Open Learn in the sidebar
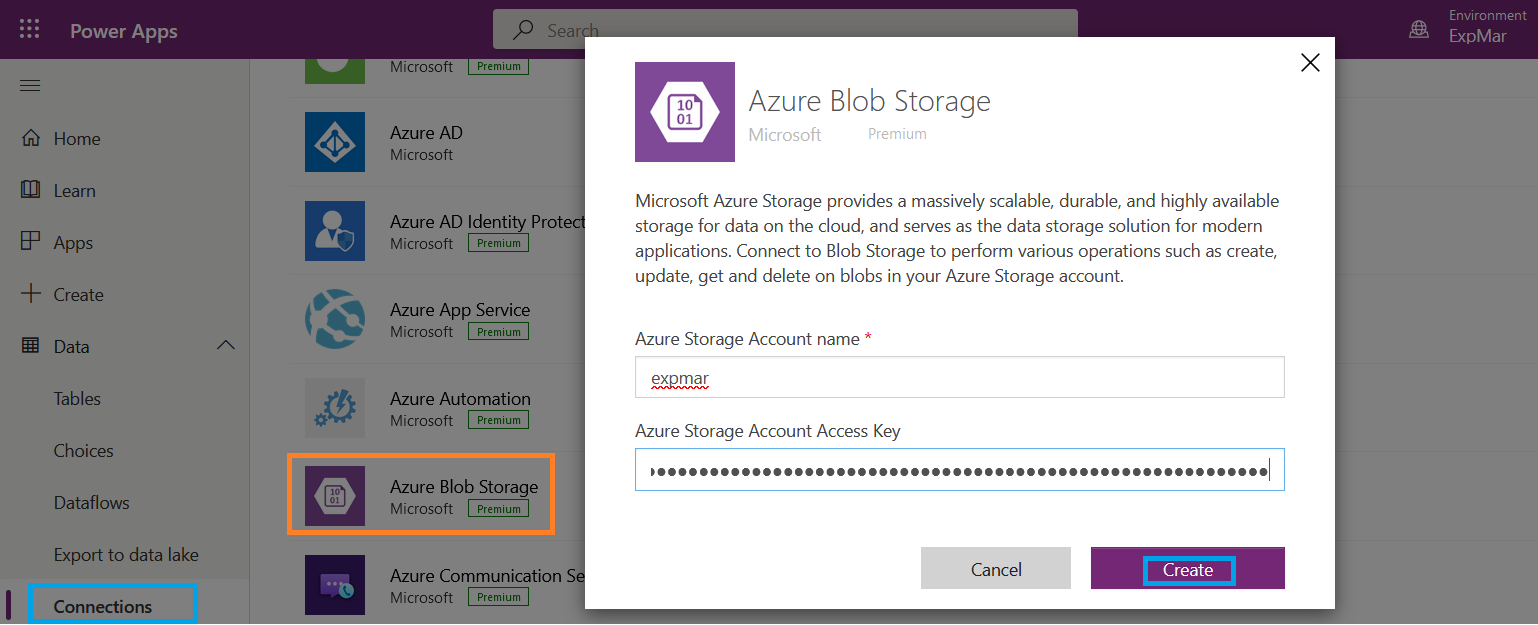Image resolution: width=1538 pixels, height=625 pixels. coord(75,191)
